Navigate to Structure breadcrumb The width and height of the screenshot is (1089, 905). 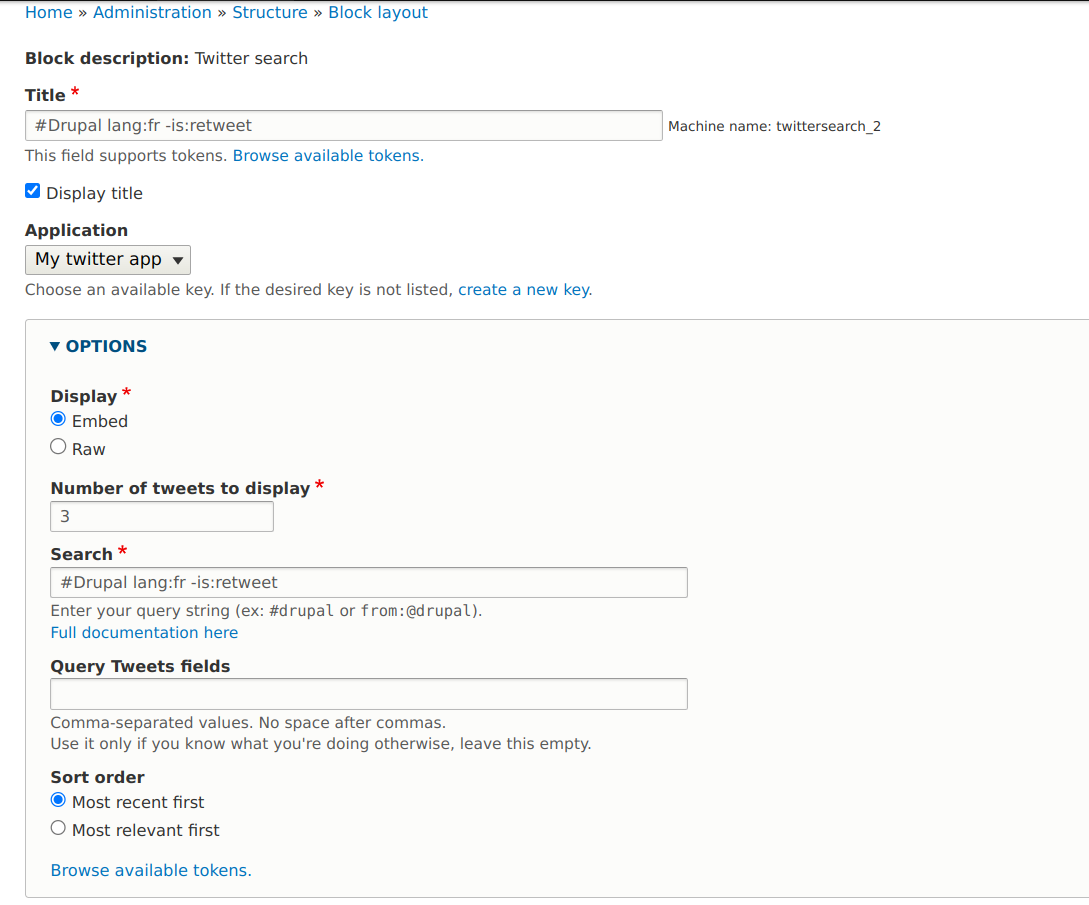coord(269,13)
